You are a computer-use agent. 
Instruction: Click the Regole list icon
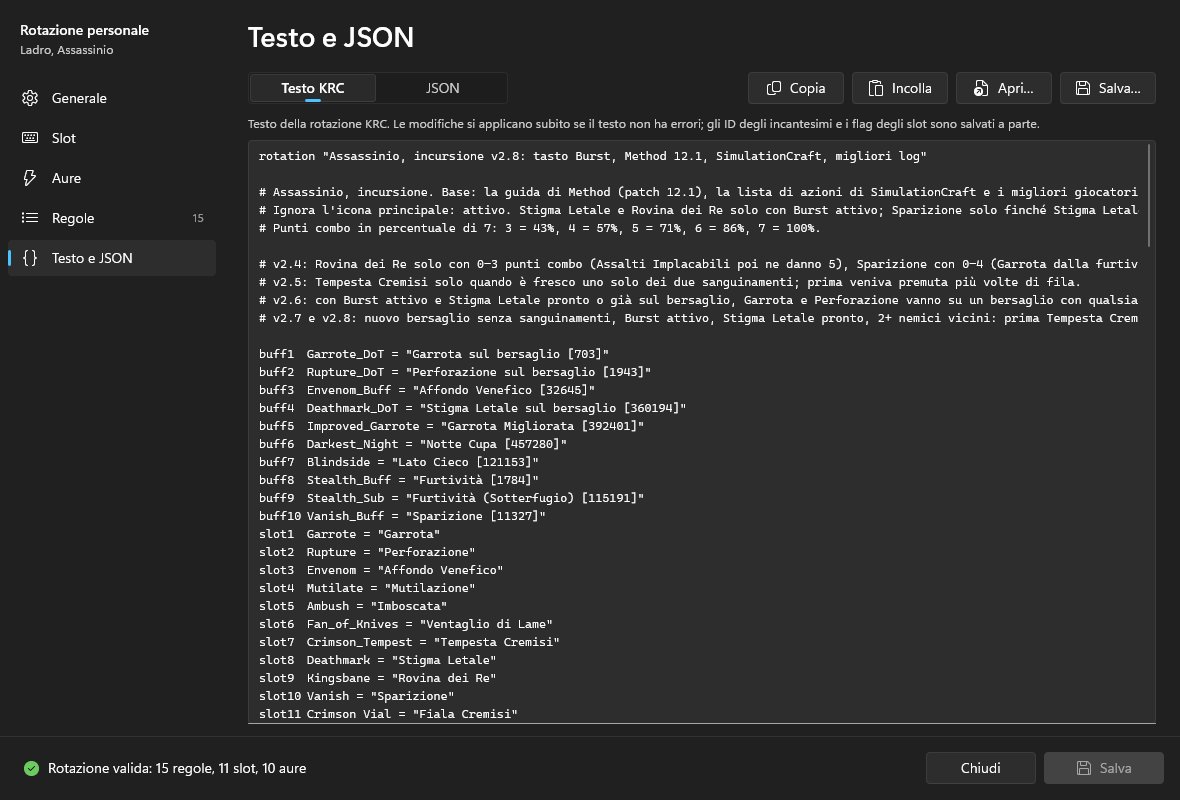[30, 217]
